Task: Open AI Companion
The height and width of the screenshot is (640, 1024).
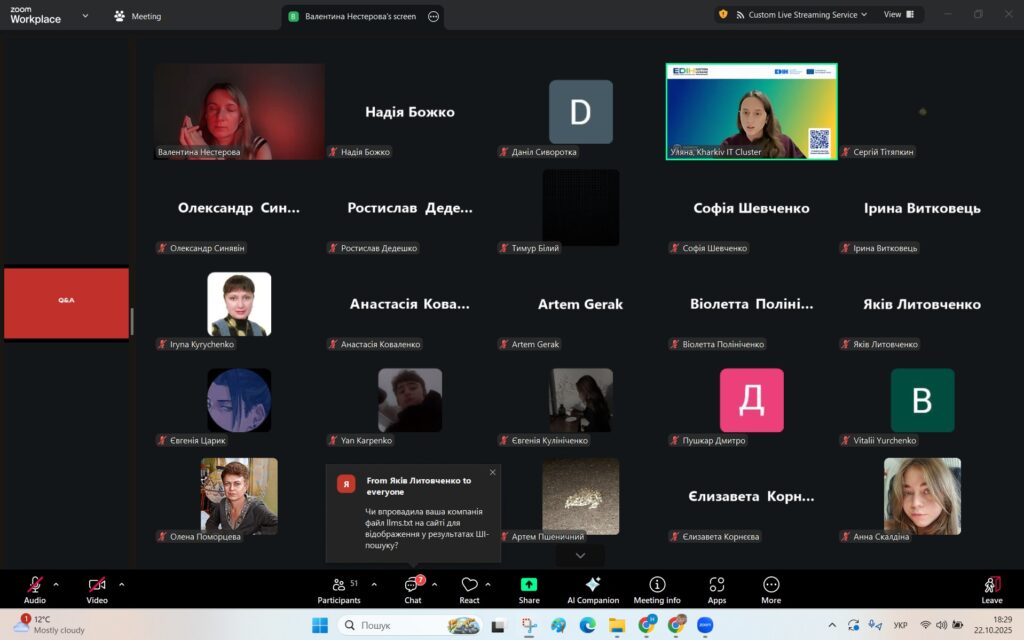Action: pos(593,588)
